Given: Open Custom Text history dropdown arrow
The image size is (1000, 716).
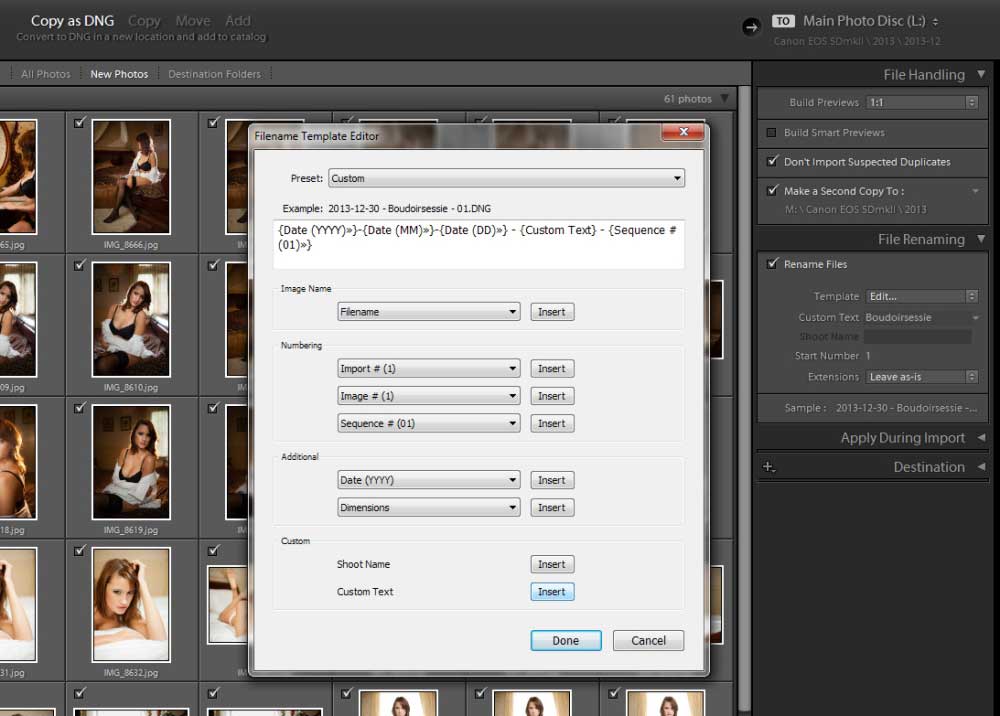Looking at the screenshot, I should tap(975, 318).
